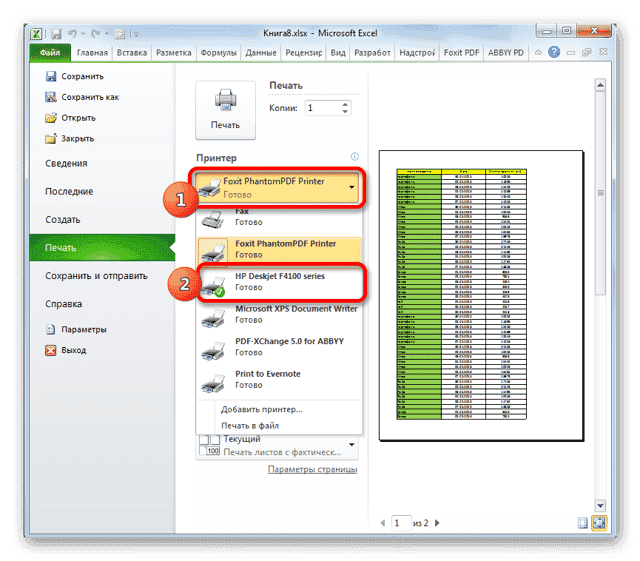This screenshot has width=640, height=561.
Task: Switch to the Данные ribbon tab
Action: click(261, 53)
